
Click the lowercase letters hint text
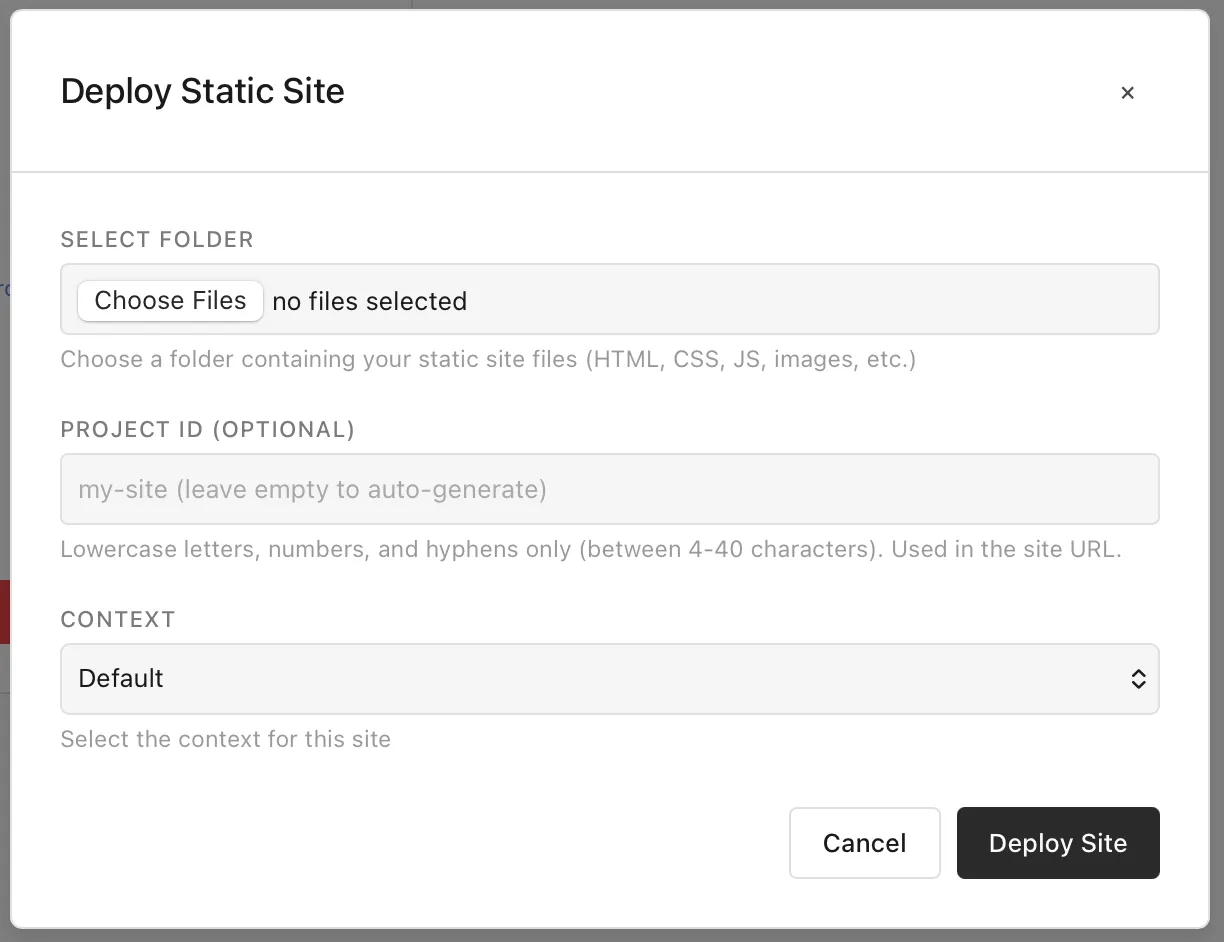(591, 549)
